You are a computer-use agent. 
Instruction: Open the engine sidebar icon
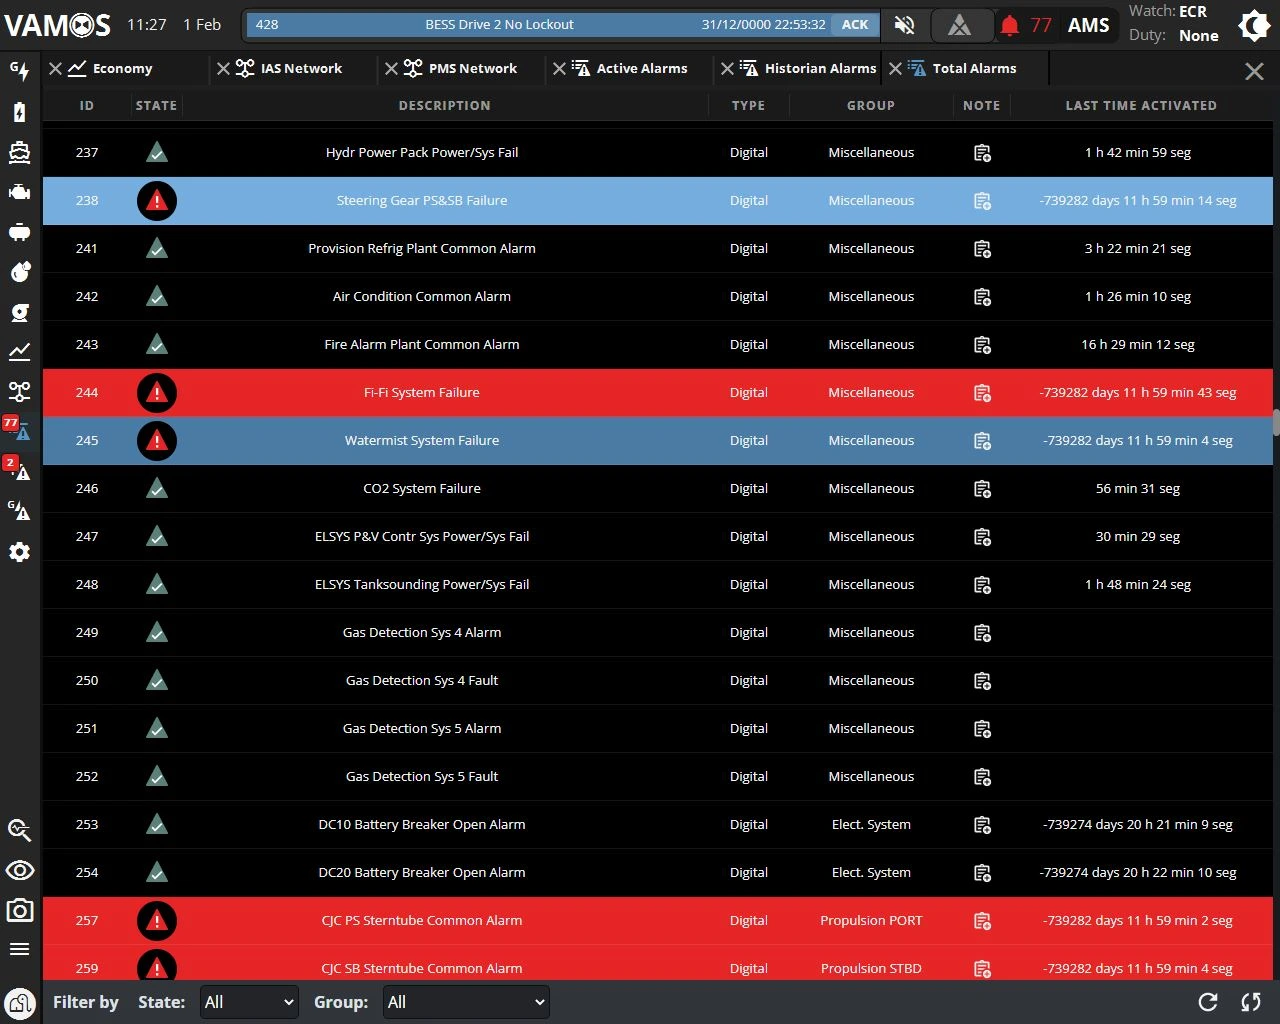pos(19,192)
